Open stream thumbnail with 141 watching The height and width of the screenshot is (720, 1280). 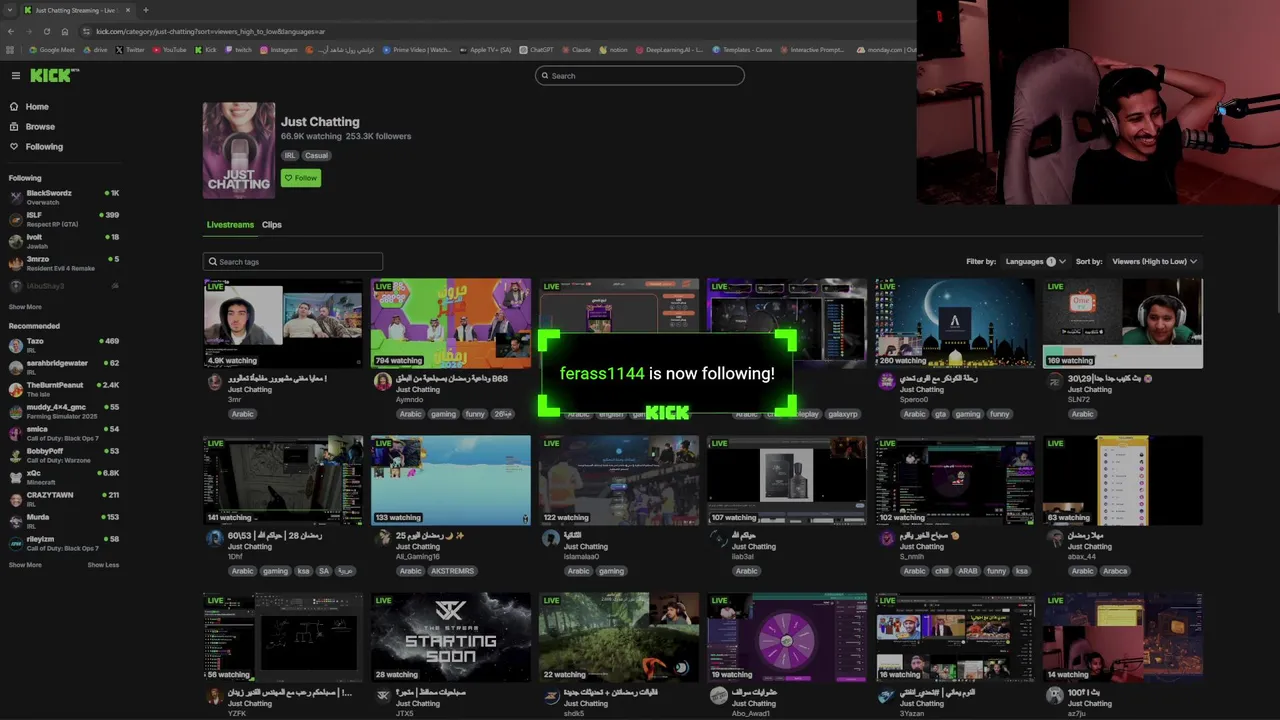pyautogui.click(x=283, y=480)
